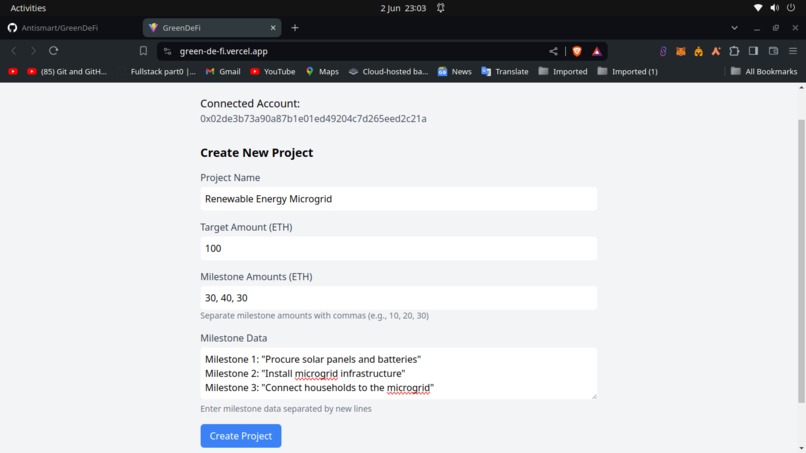The image size is (806, 453).
Task: Open site settings icon in address bar
Action: [x=168, y=51]
